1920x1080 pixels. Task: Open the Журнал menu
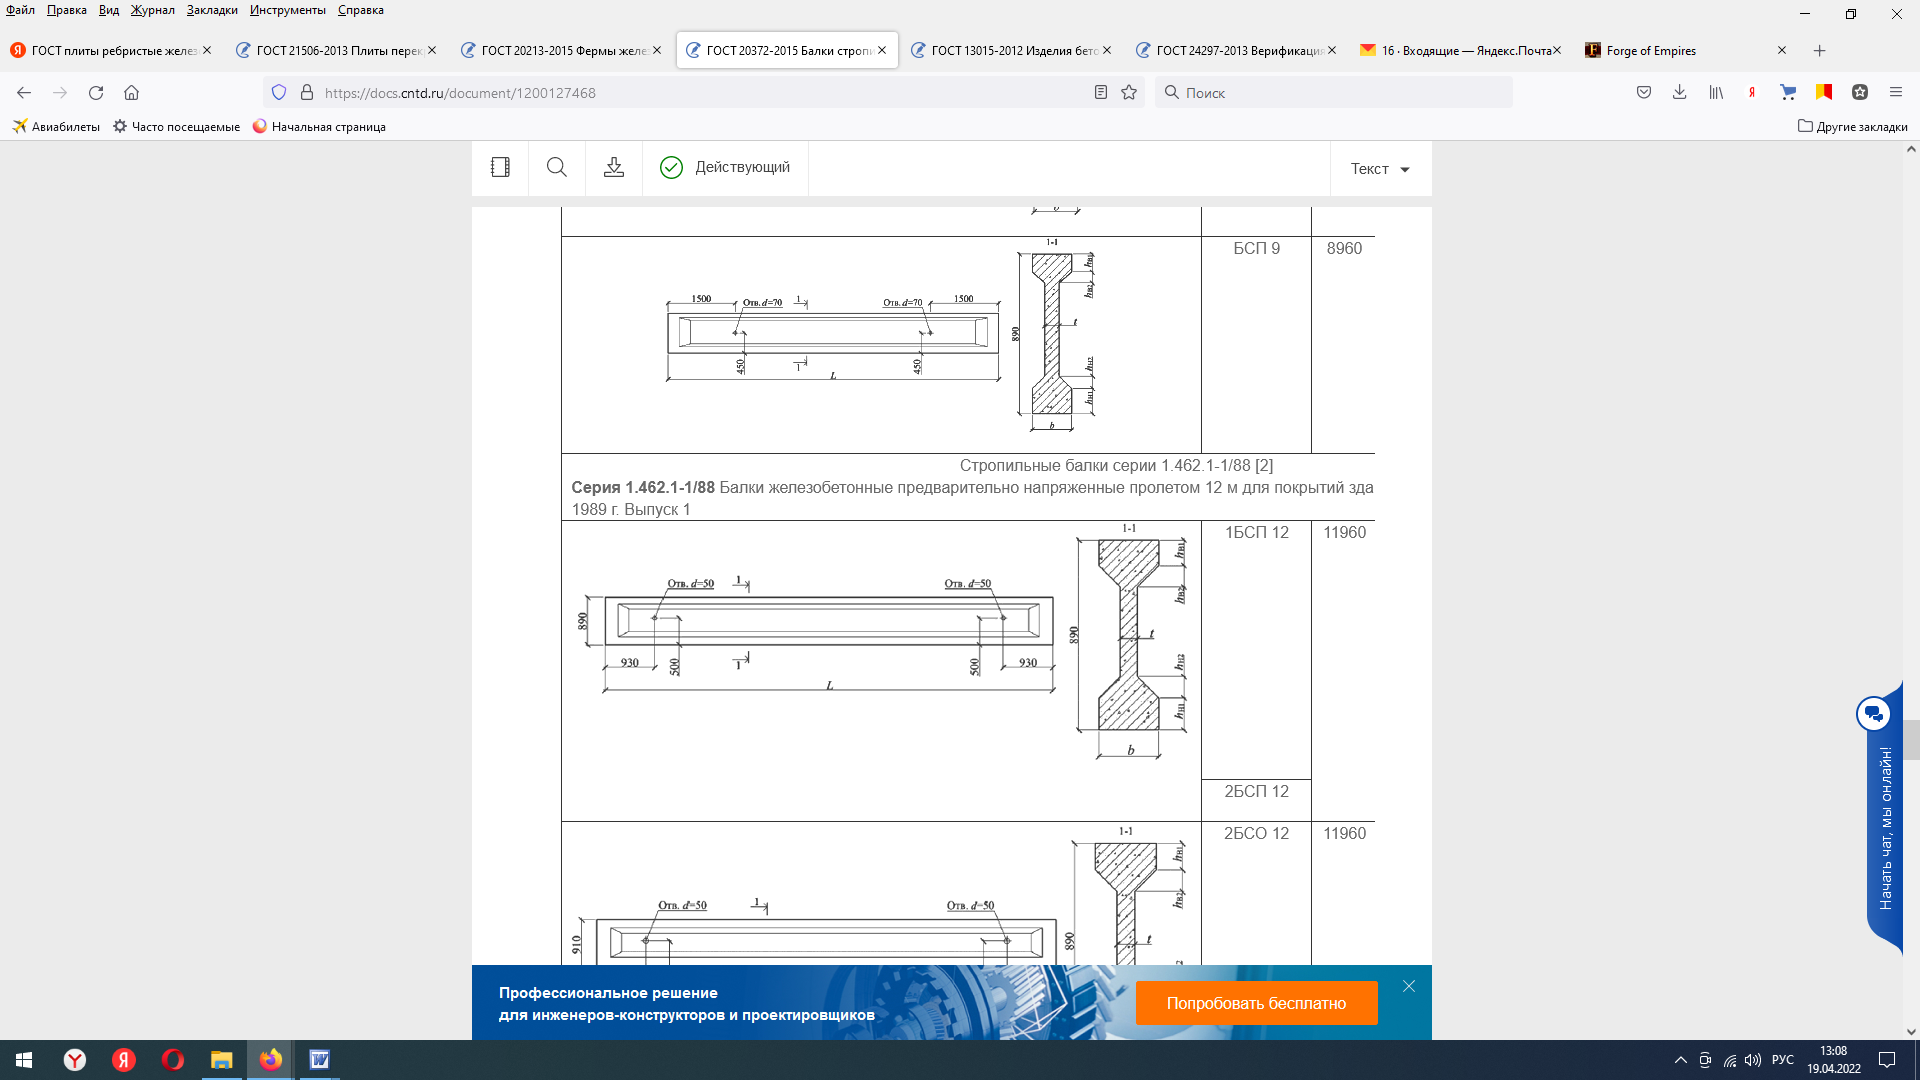point(152,10)
